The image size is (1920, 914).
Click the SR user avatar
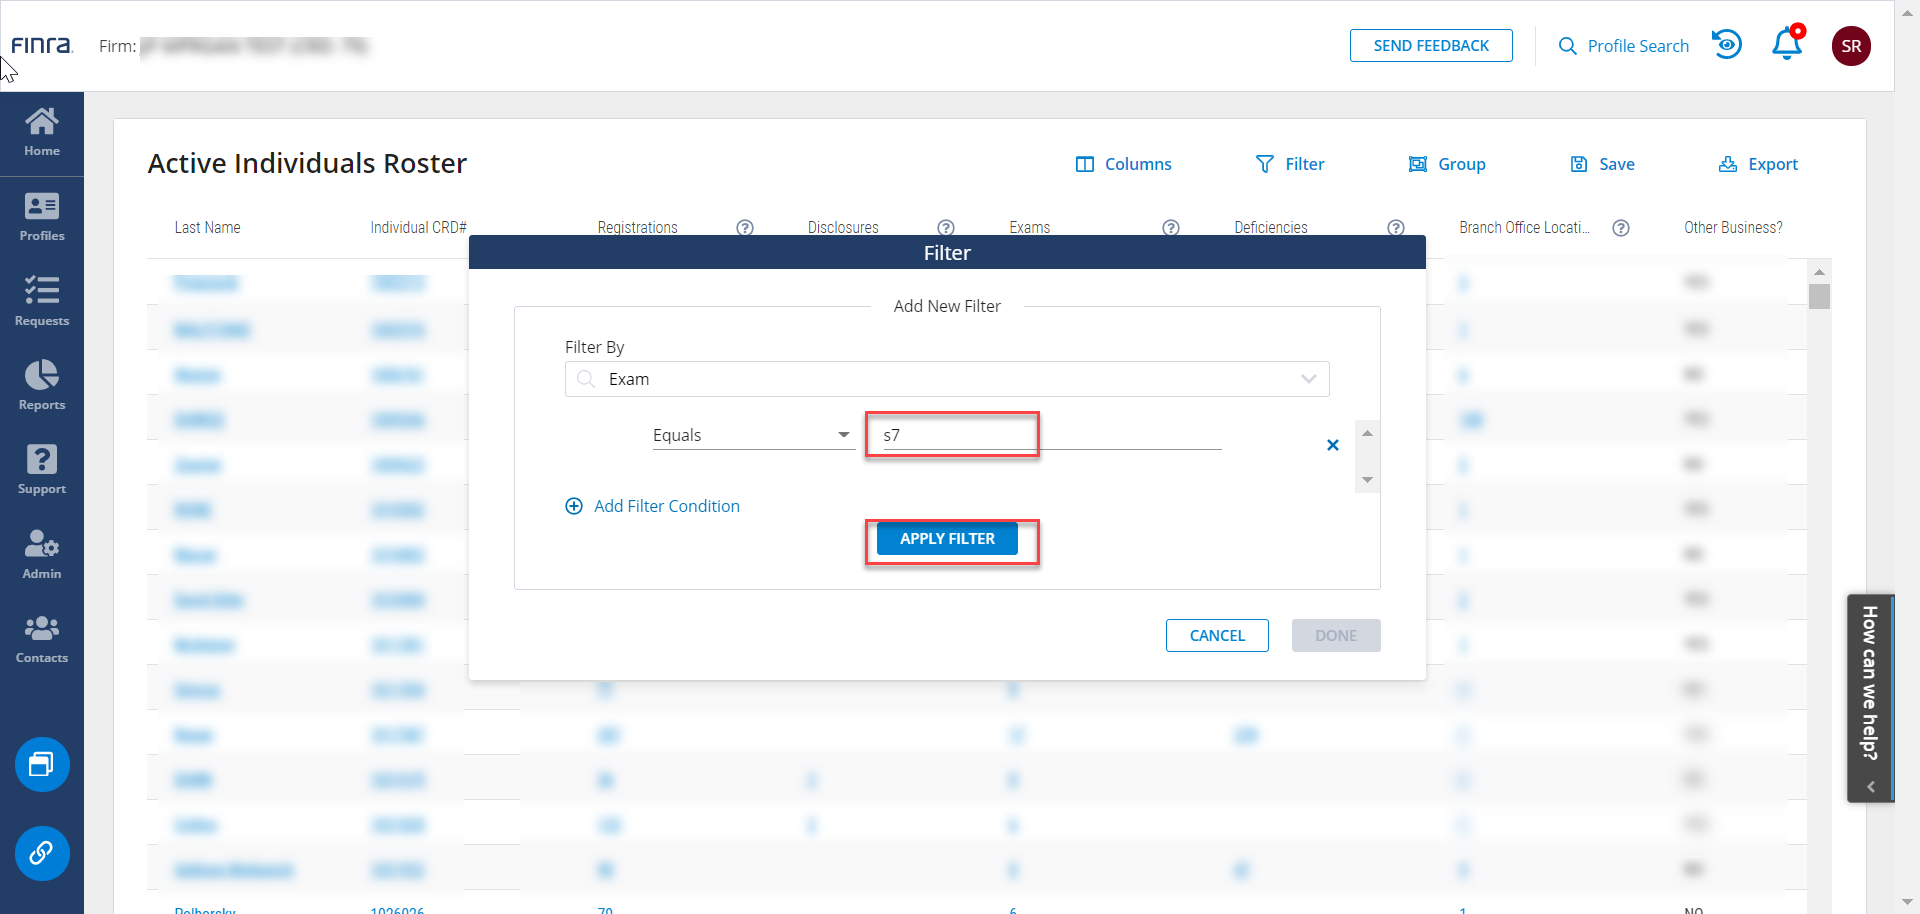click(x=1851, y=46)
